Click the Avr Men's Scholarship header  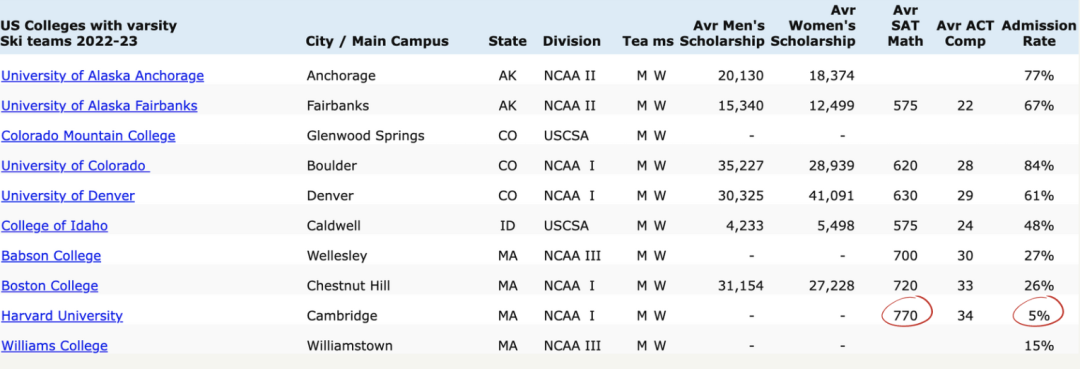pyautogui.click(x=723, y=33)
